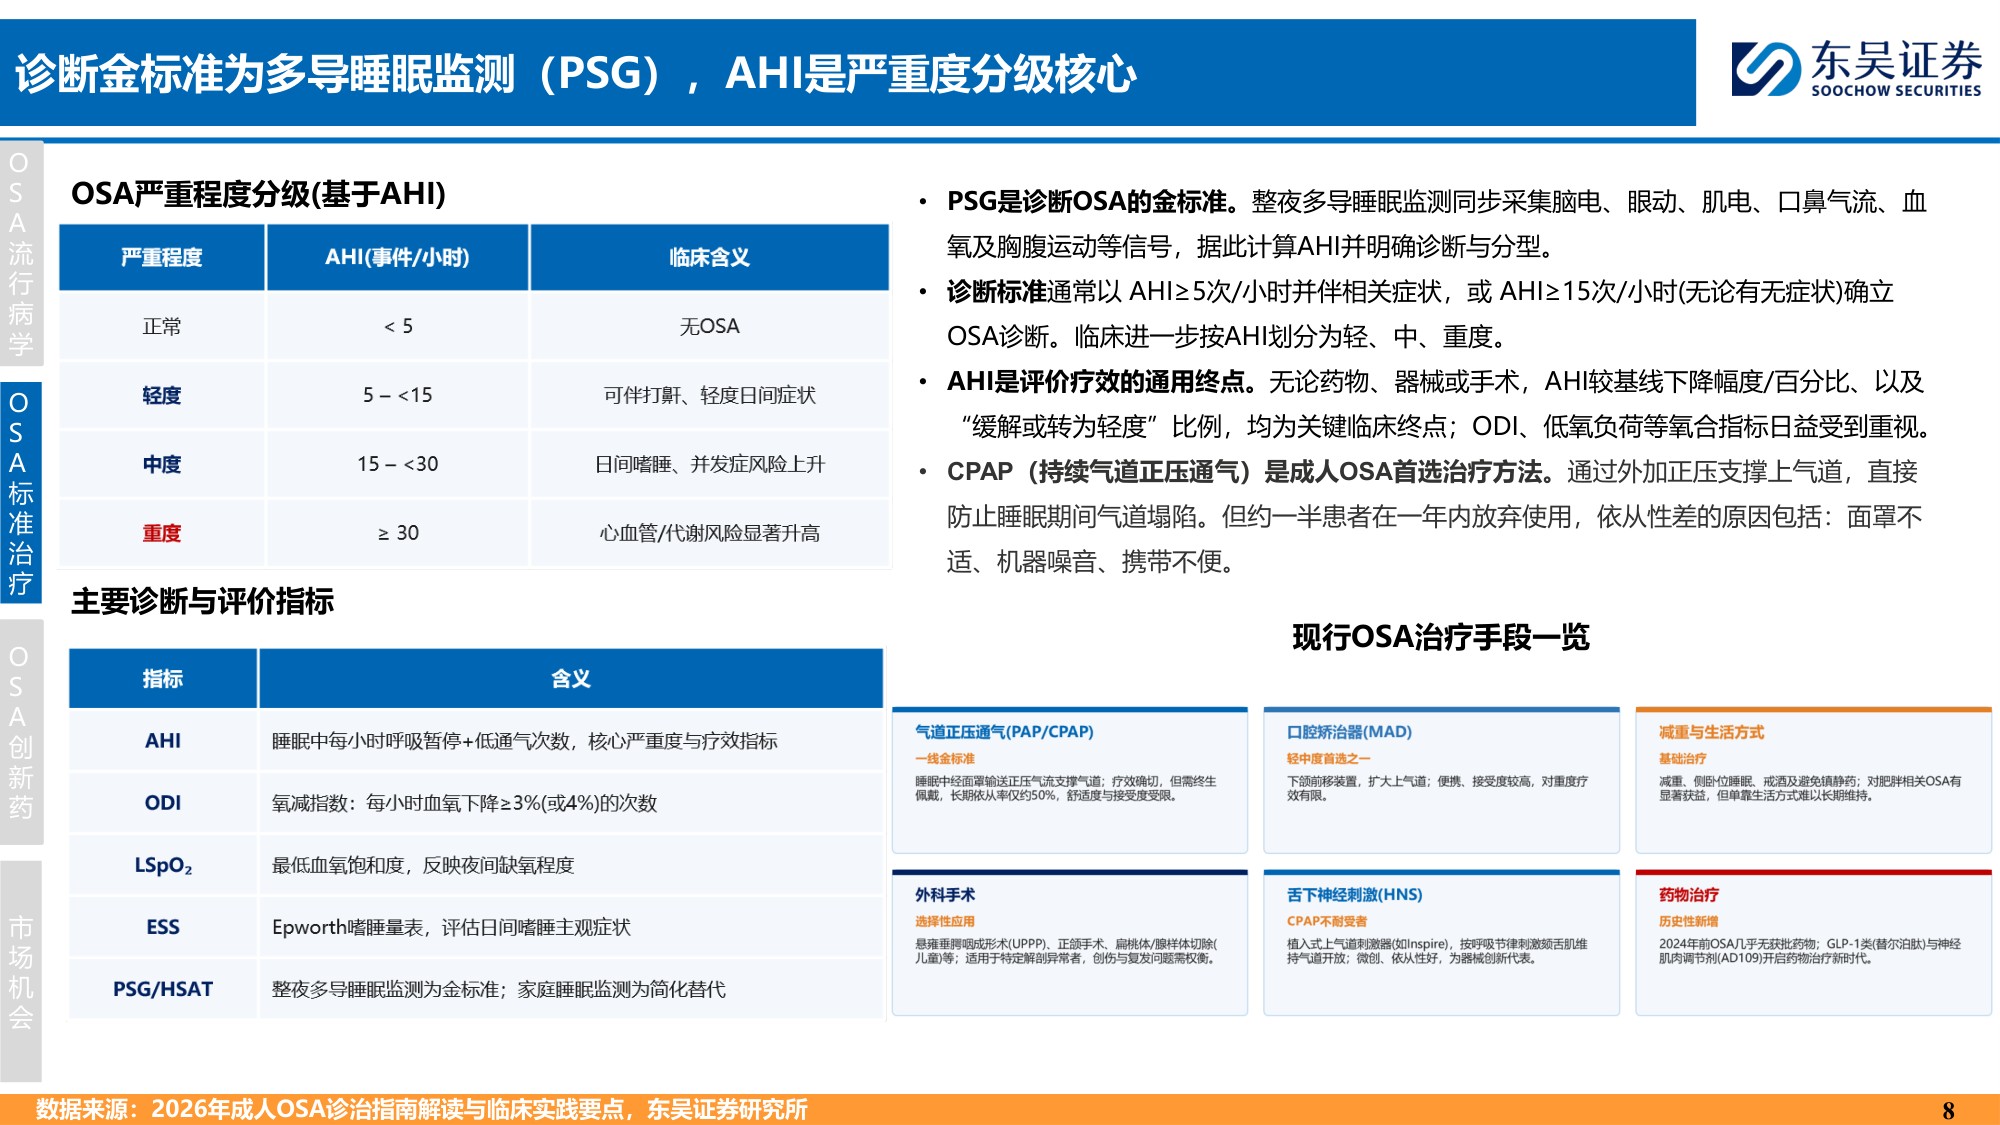This screenshot has width=2000, height=1125.
Task: Click the 无OSA clinical meaning cell
Action: coord(709,326)
